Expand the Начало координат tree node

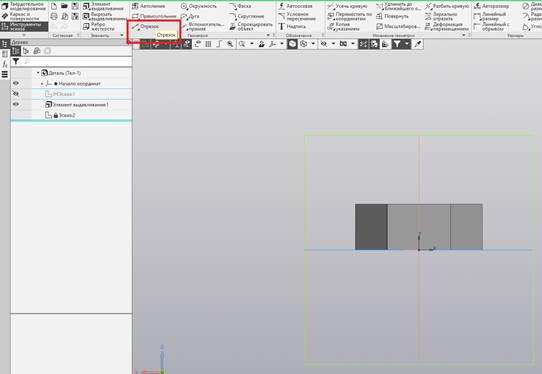(x=42, y=84)
